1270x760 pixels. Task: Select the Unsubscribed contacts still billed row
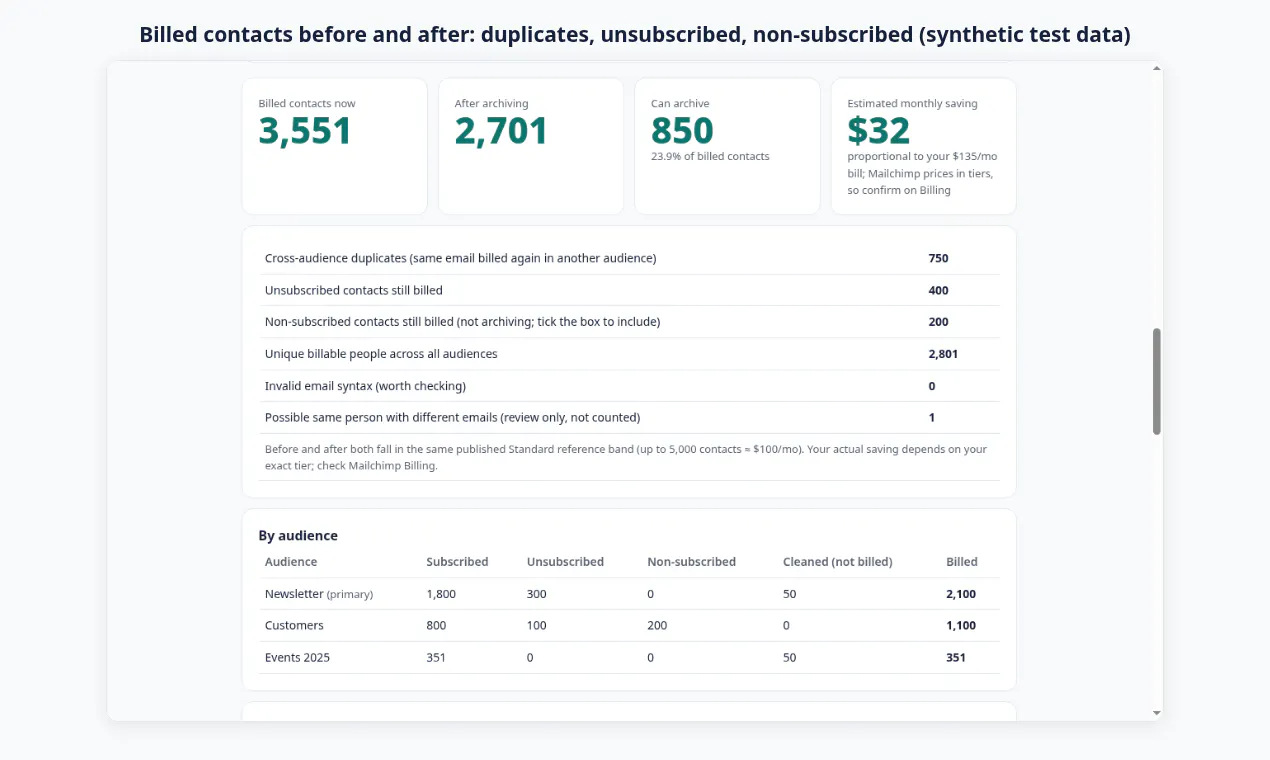click(629, 290)
